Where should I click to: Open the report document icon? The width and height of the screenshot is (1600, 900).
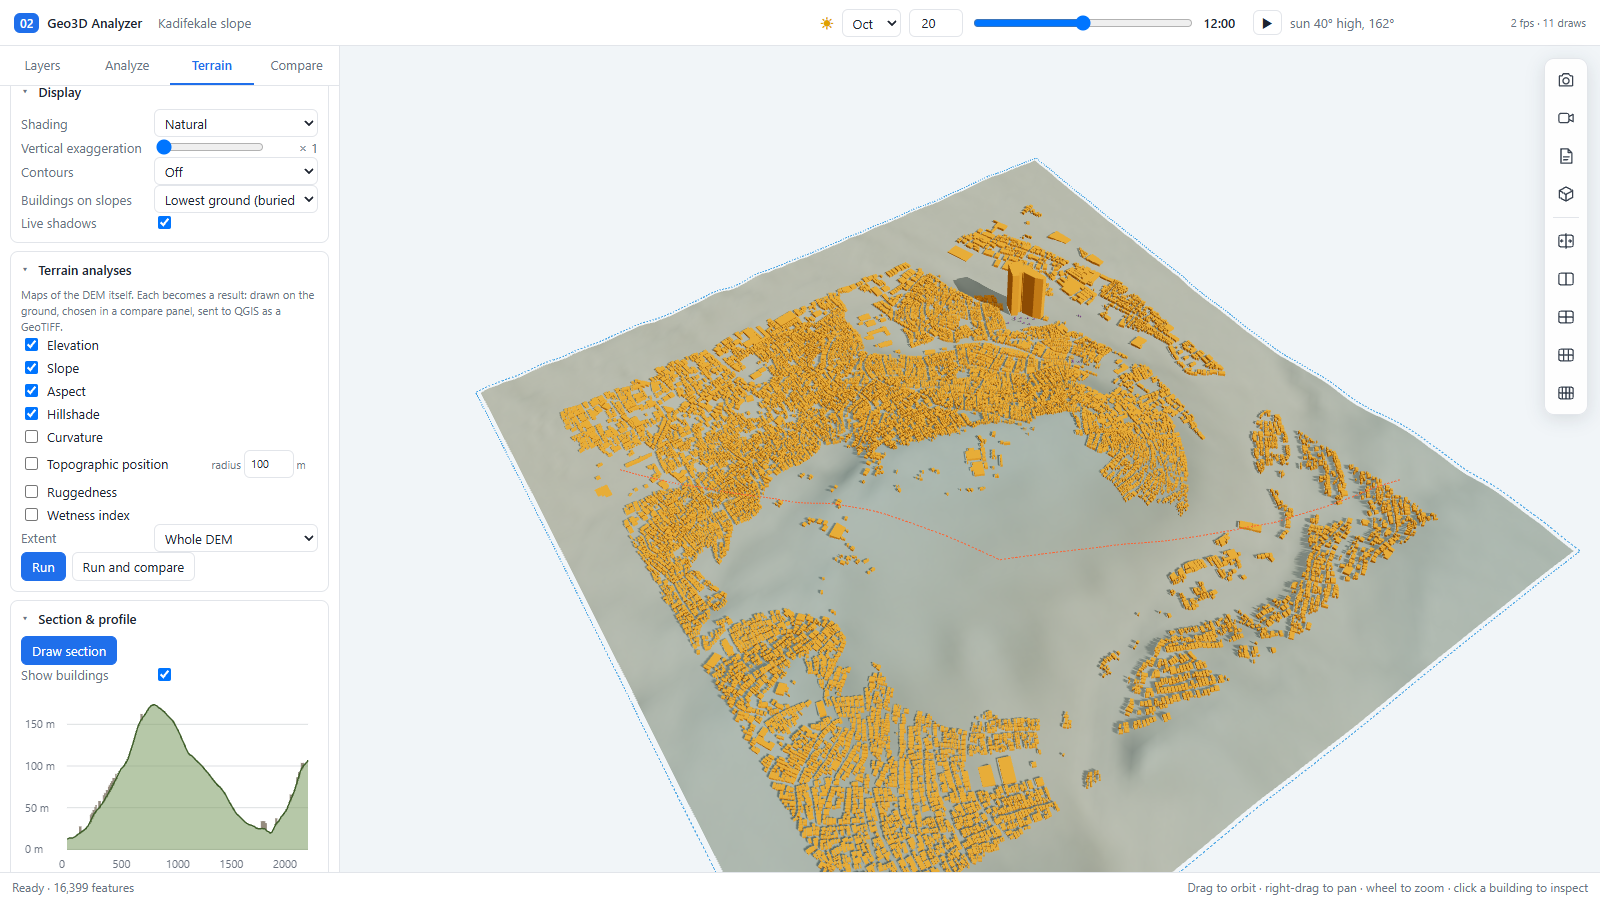(x=1566, y=156)
